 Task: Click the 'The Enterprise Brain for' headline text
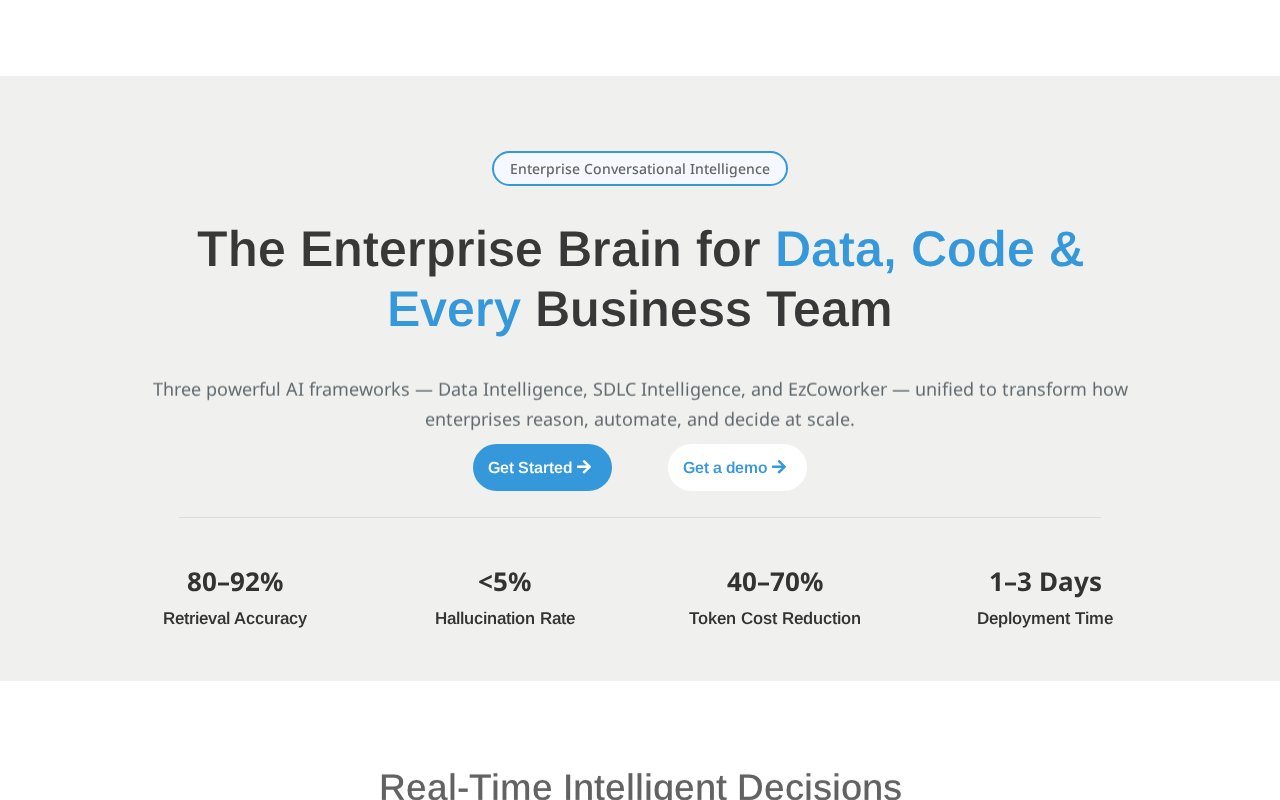(479, 249)
